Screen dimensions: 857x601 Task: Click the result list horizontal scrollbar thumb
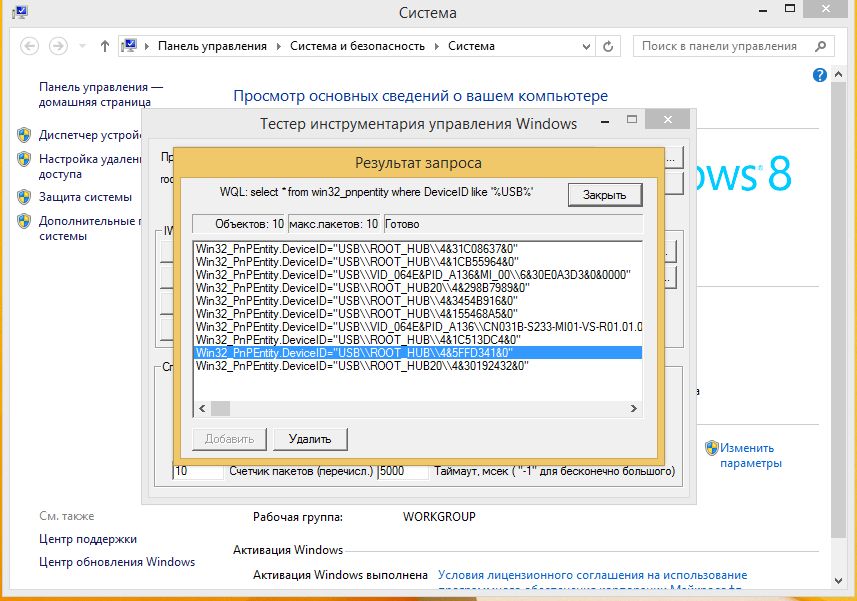(x=221, y=409)
